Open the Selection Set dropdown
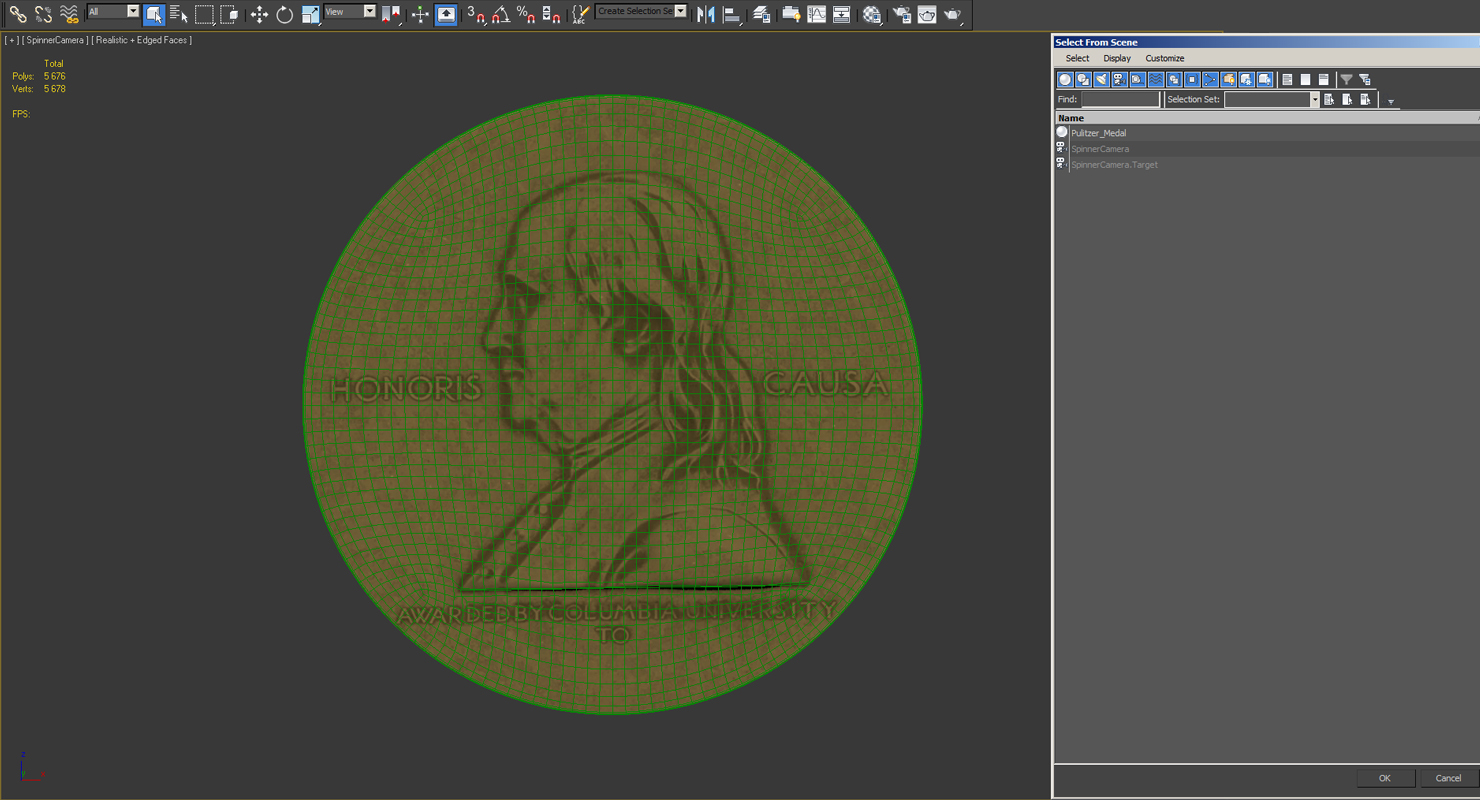Viewport: 1480px width, 800px height. click(1272, 99)
